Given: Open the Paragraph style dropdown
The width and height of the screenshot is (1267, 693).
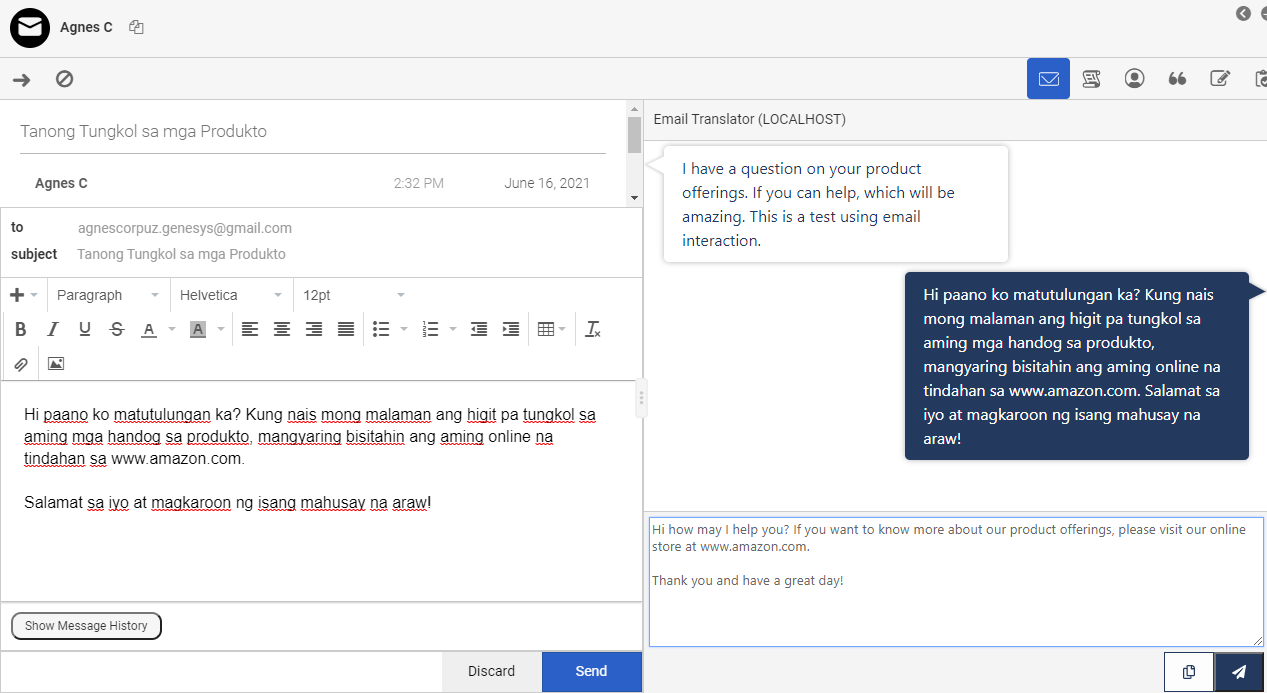Looking at the screenshot, I should tap(107, 295).
